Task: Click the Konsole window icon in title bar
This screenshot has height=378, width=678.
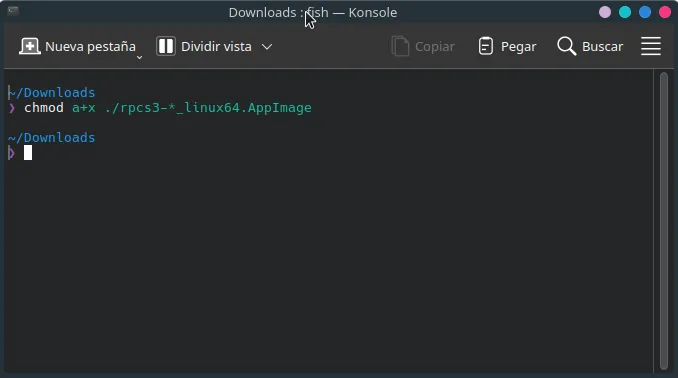Action: point(13,11)
